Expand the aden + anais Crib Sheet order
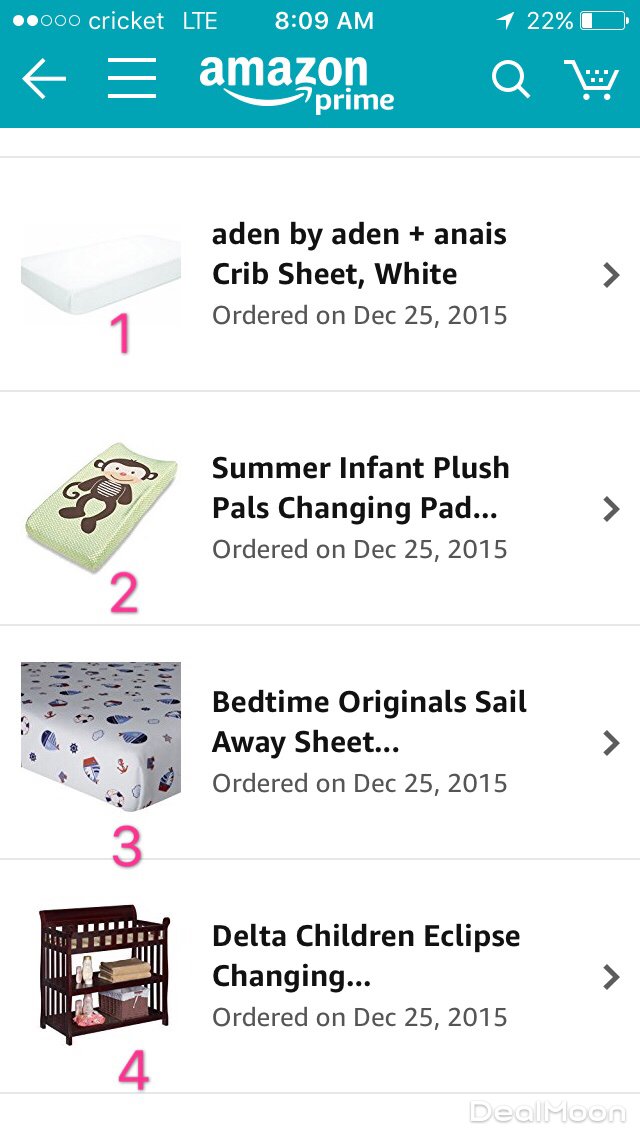The image size is (640, 1136). point(611,275)
